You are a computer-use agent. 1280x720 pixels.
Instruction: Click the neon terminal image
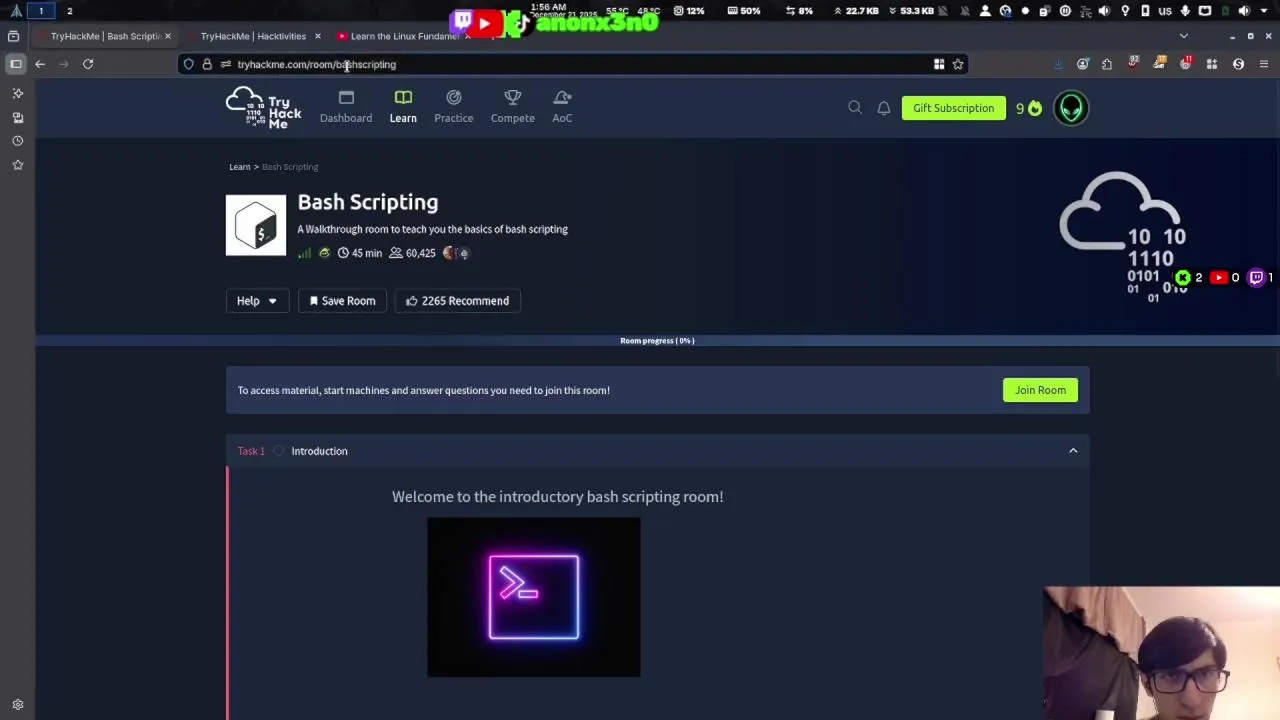click(x=534, y=597)
